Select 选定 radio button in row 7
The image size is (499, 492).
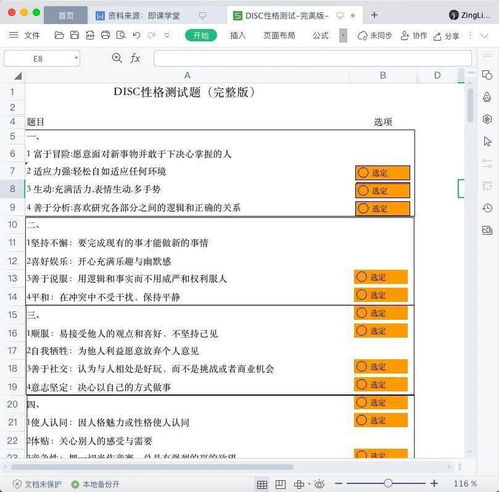[363, 173]
